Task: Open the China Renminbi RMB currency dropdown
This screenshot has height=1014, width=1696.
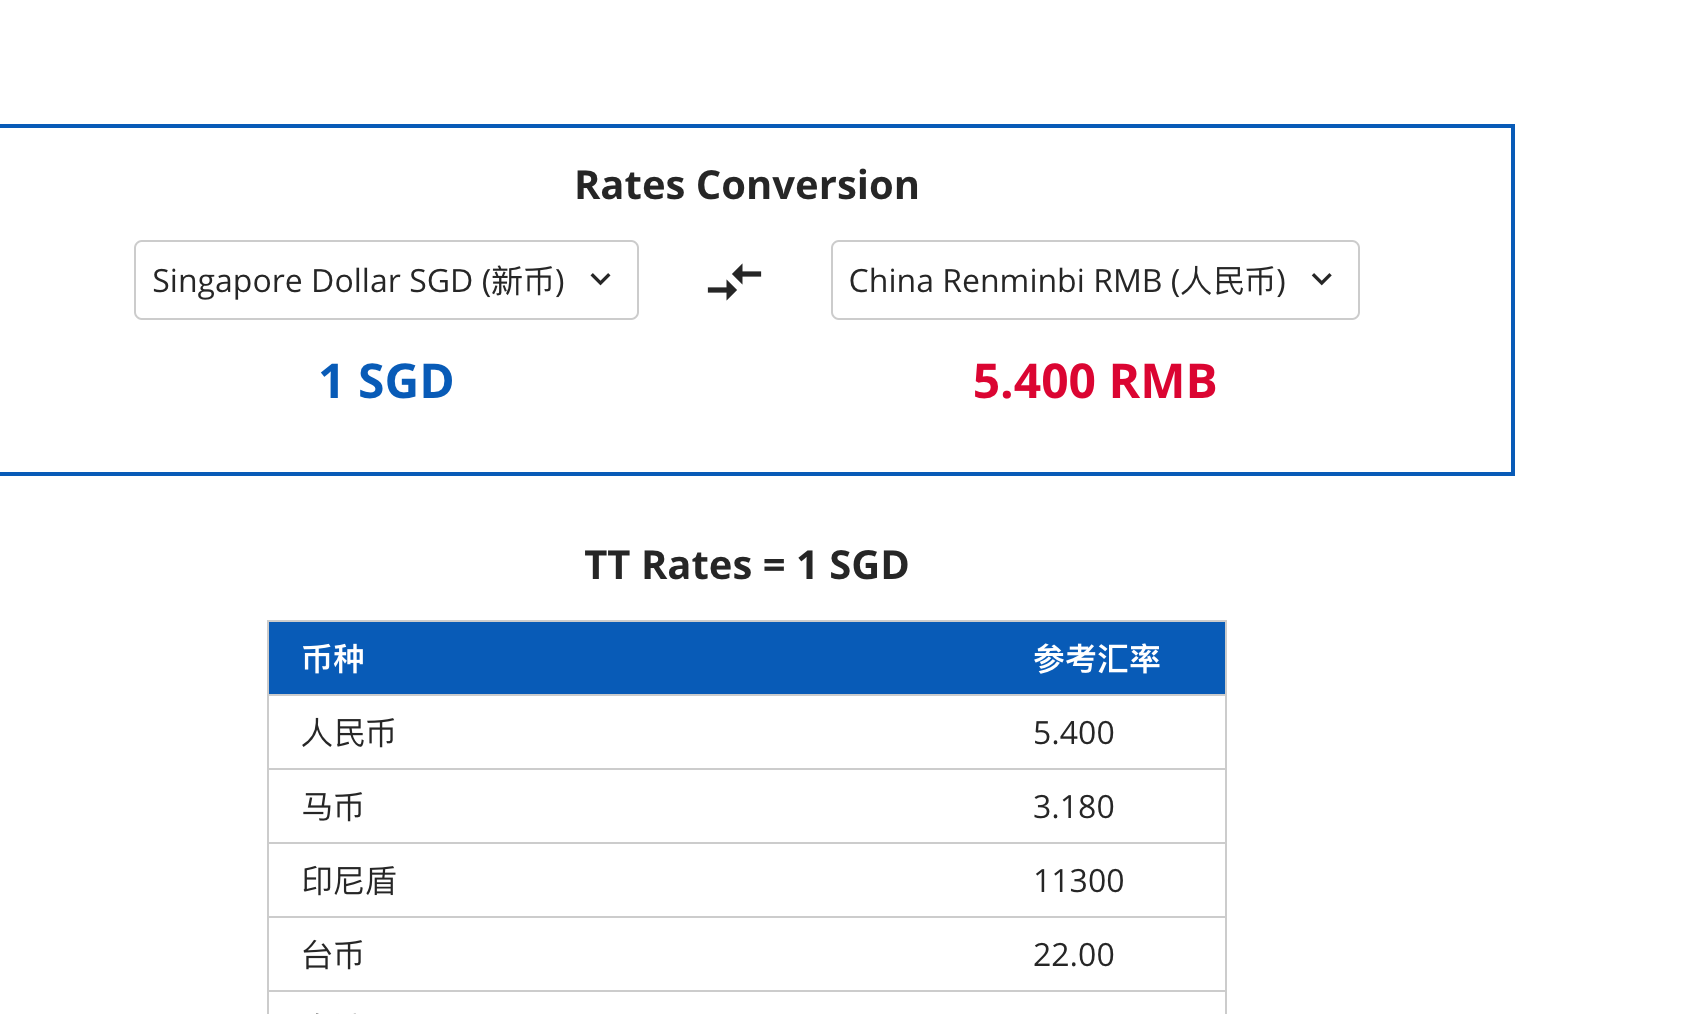Action: [1094, 281]
